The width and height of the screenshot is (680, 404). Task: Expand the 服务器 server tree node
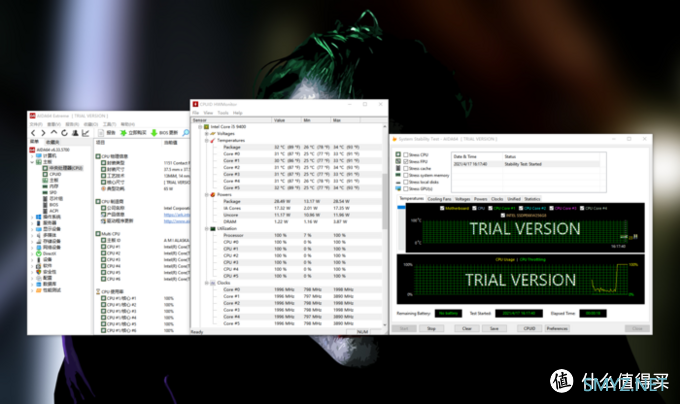coord(32,223)
